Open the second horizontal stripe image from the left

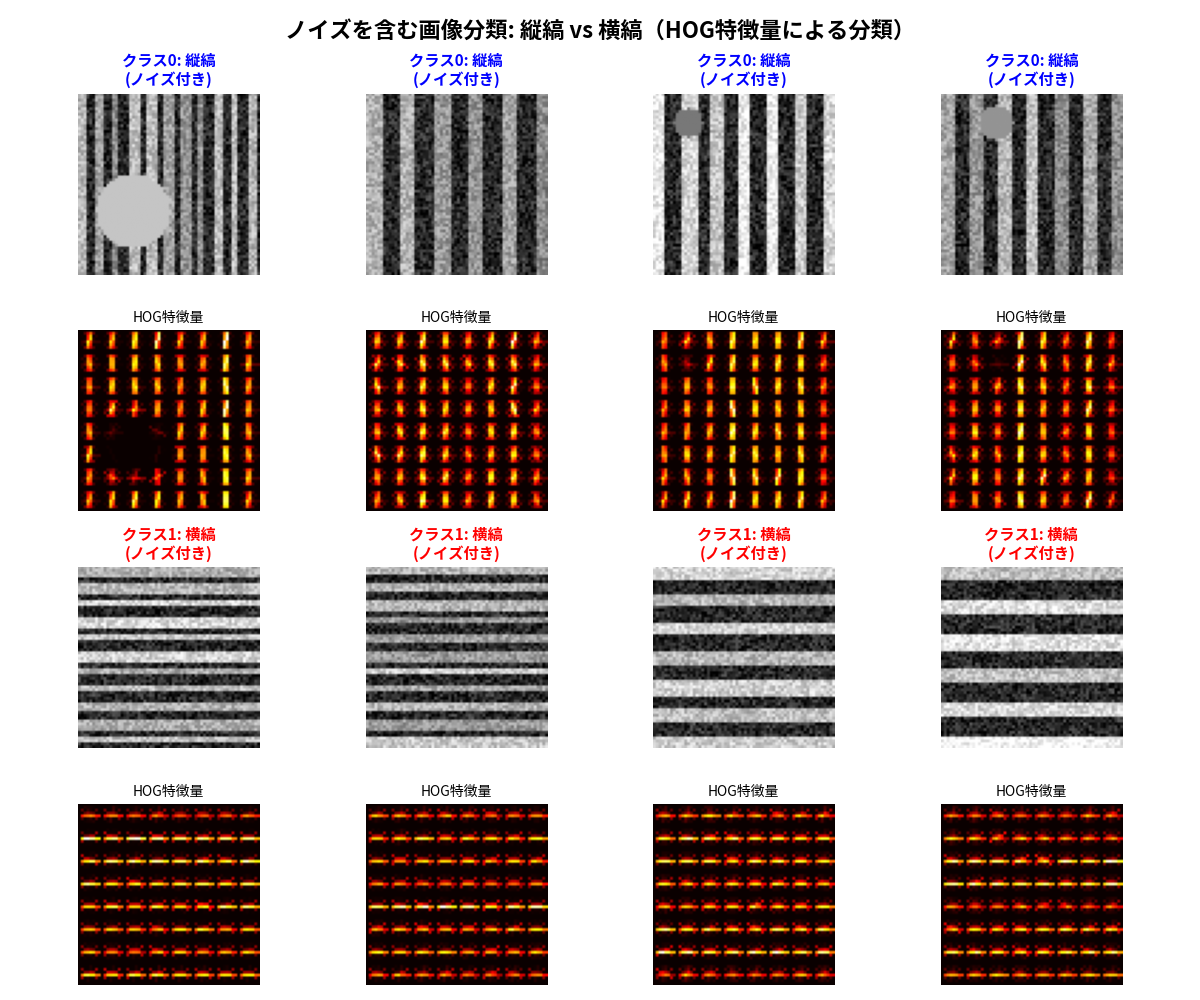pos(456,657)
